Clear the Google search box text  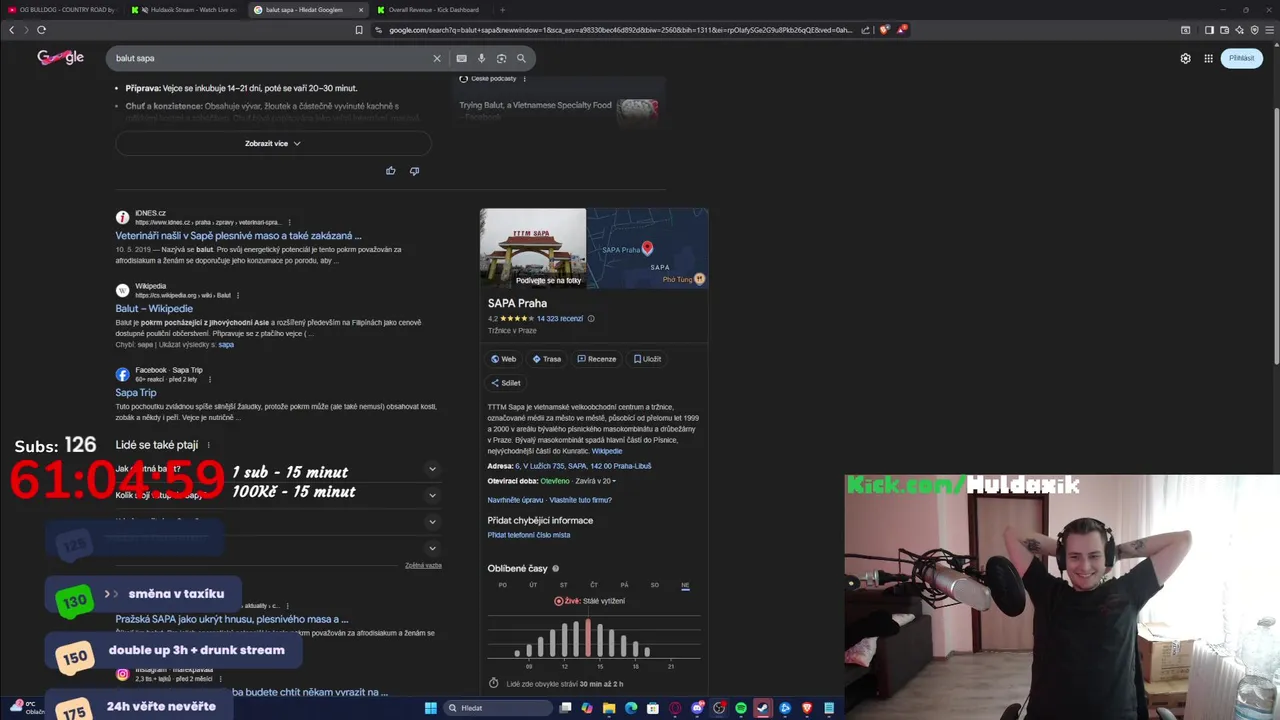(436, 58)
